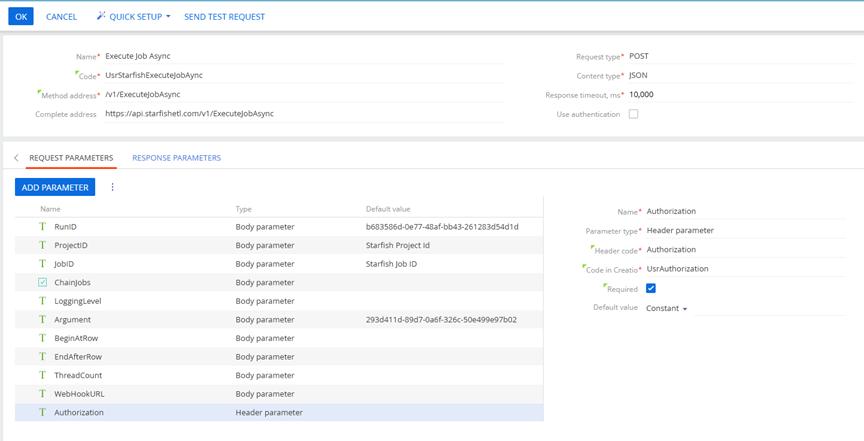The width and height of the screenshot is (864, 441).
Task: Select the REQUEST PARAMETERS tab
Action: coord(71,158)
